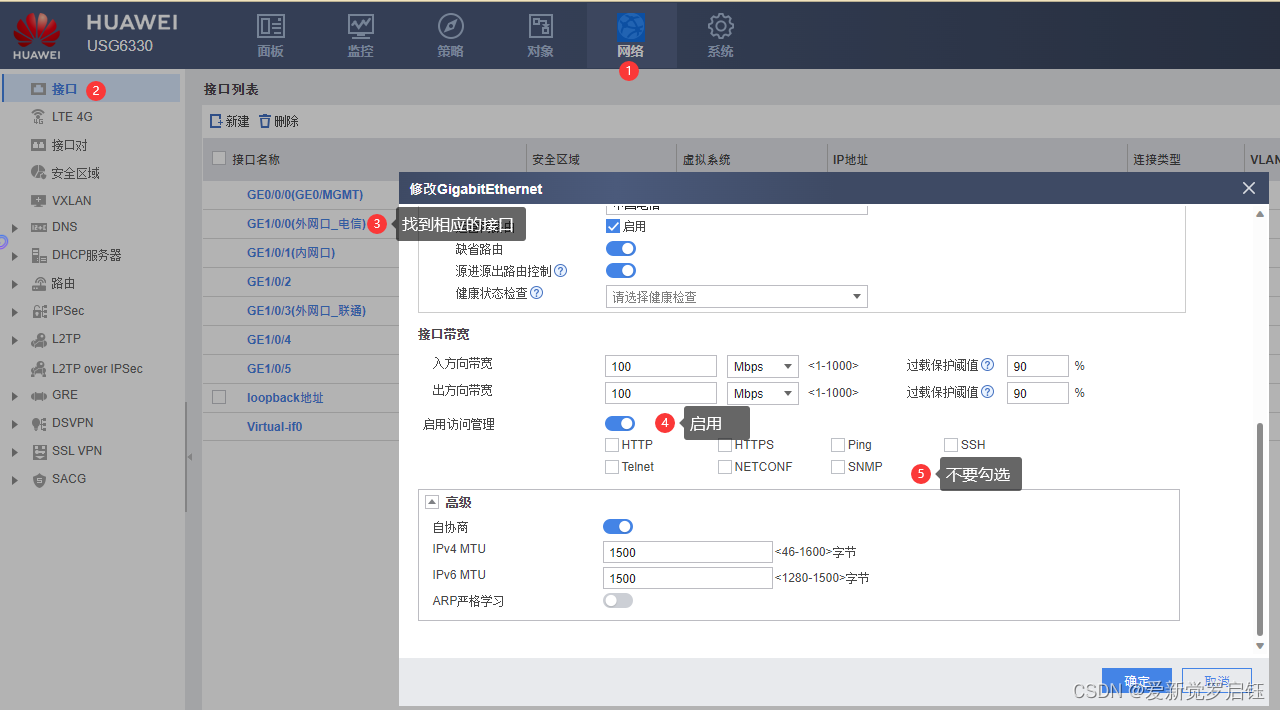Open interface GE0/0/0(GE0/MGMT)
The height and width of the screenshot is (710, 1280).
pyautogui.click(x=305, y=194)
